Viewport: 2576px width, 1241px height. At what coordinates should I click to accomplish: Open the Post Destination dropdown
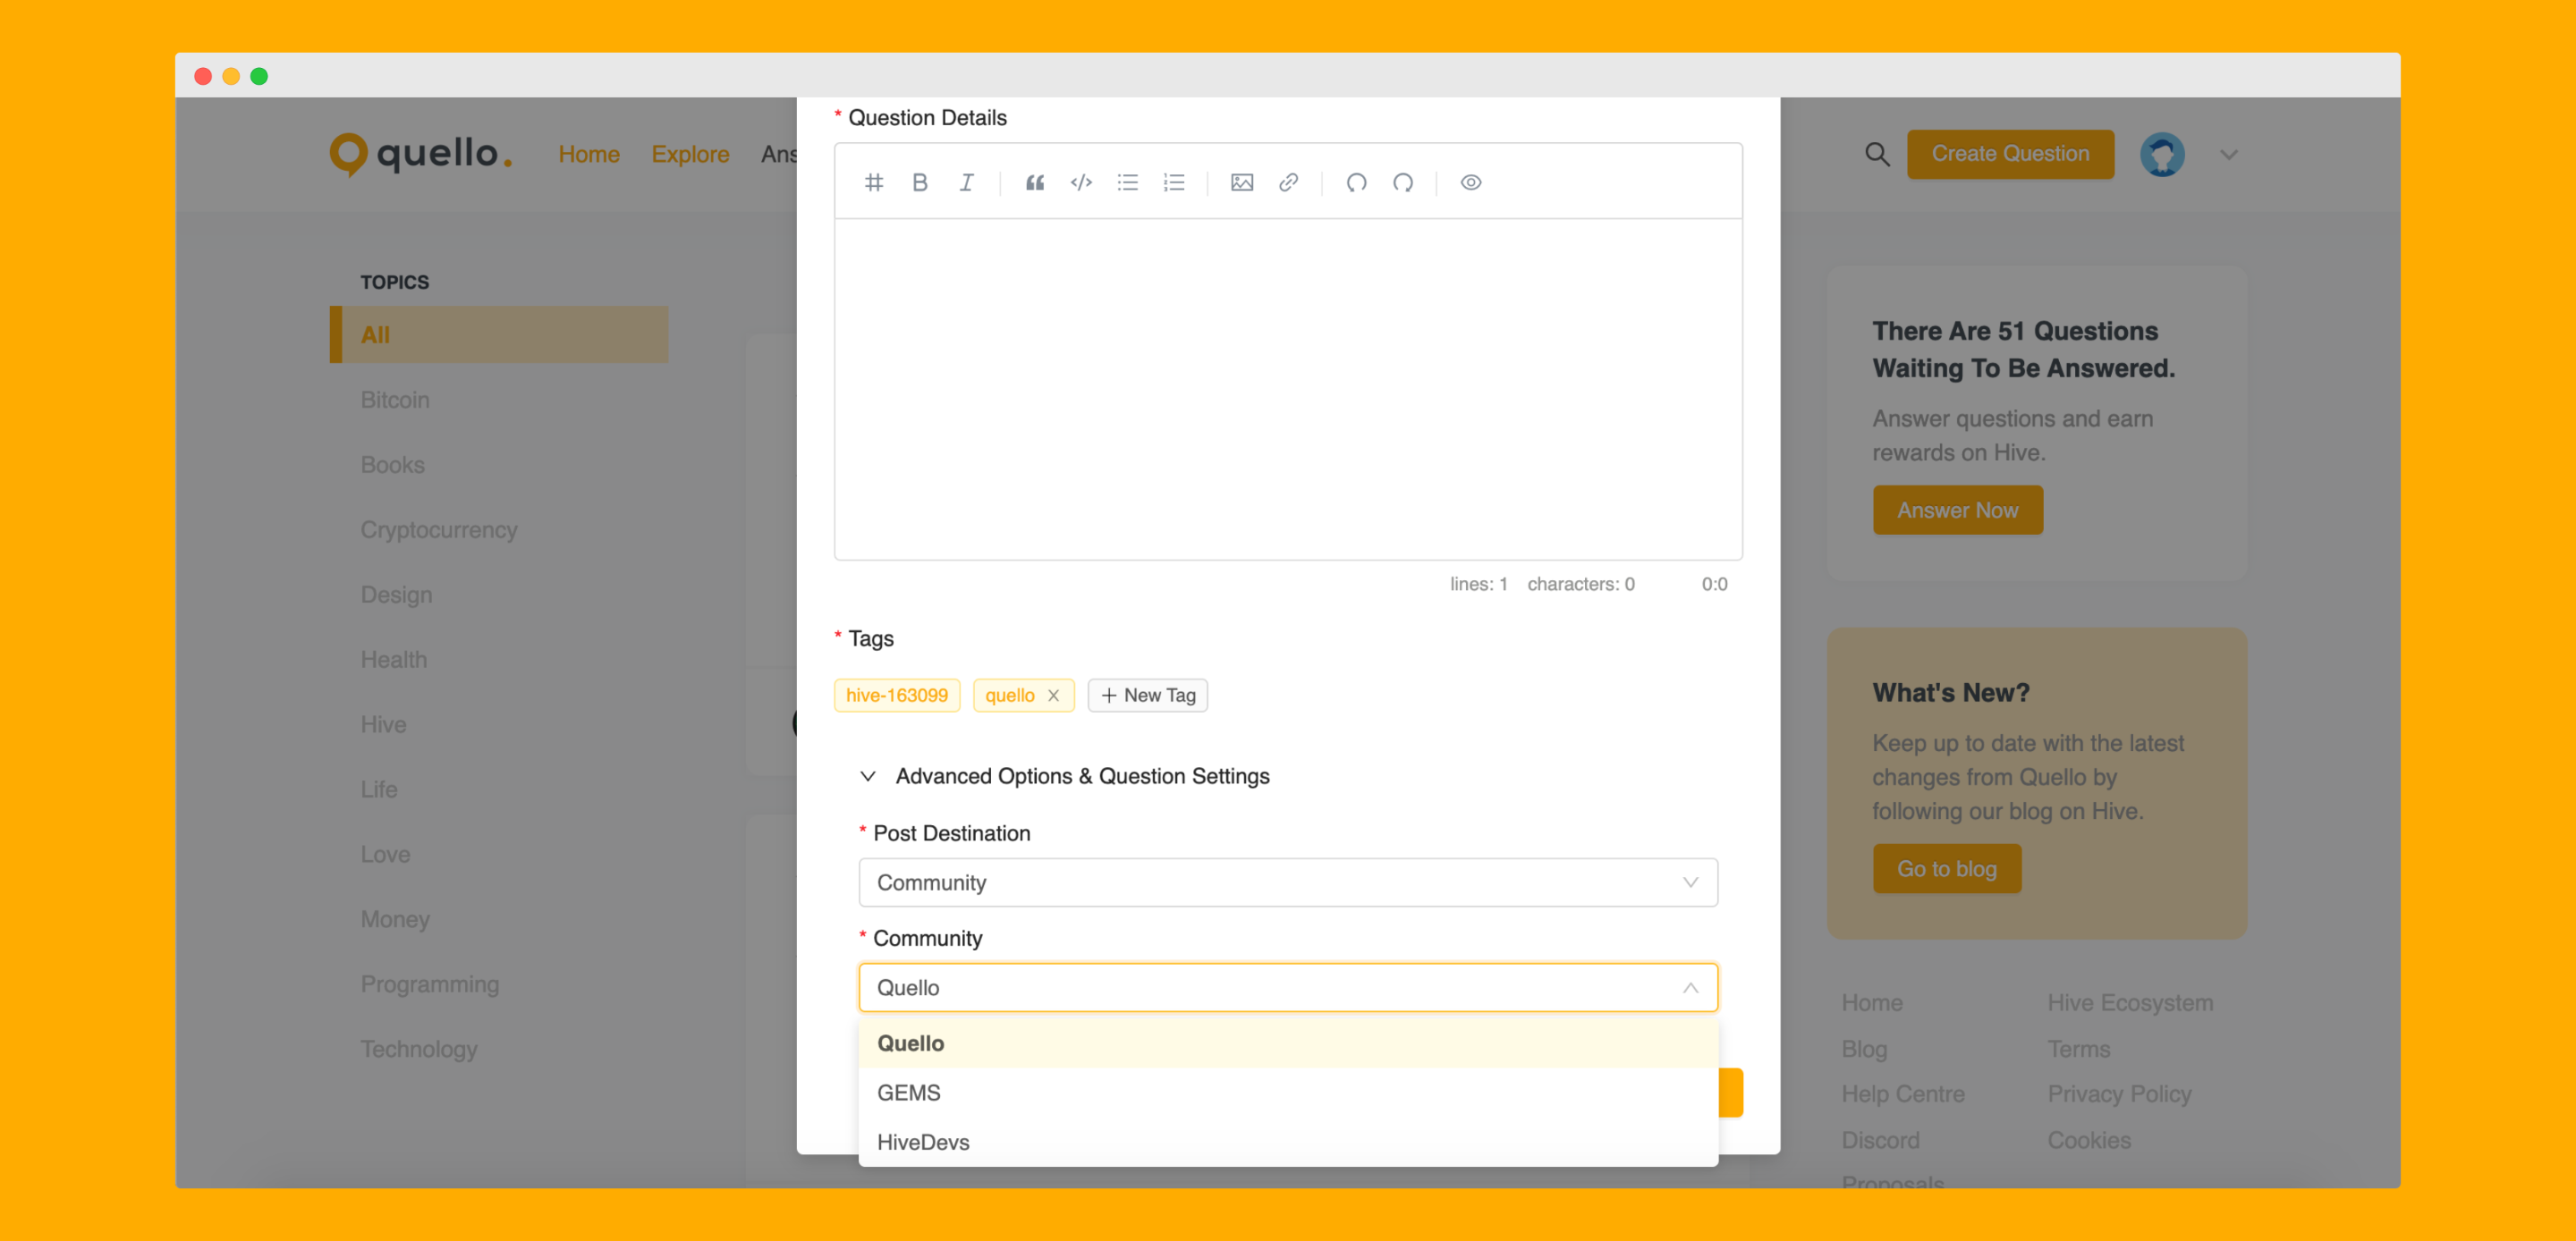(1287, 882)
